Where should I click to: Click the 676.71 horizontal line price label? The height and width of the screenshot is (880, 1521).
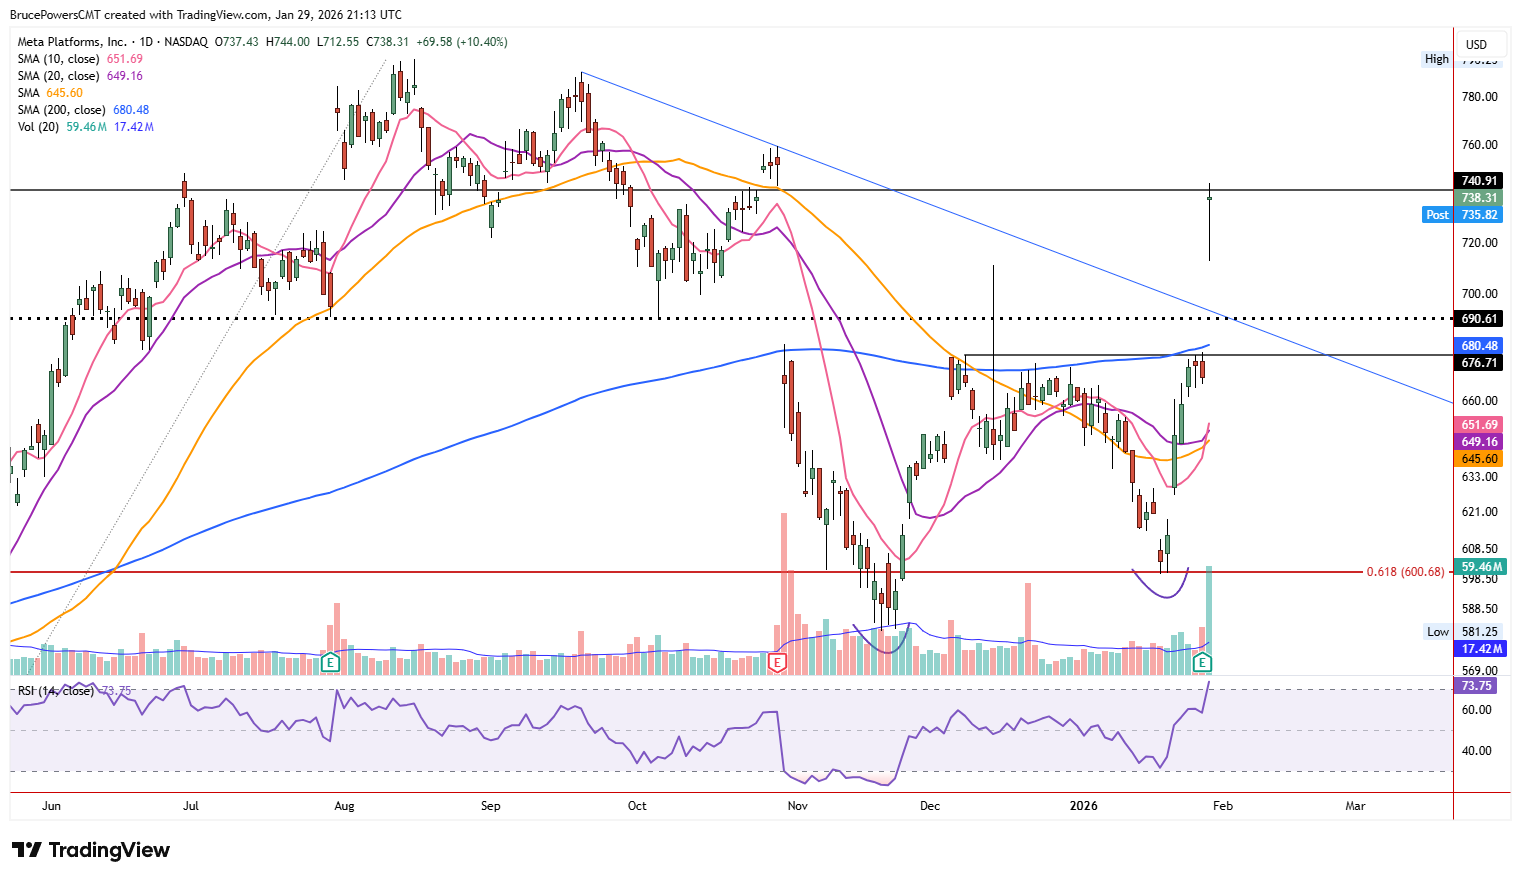1479,363
